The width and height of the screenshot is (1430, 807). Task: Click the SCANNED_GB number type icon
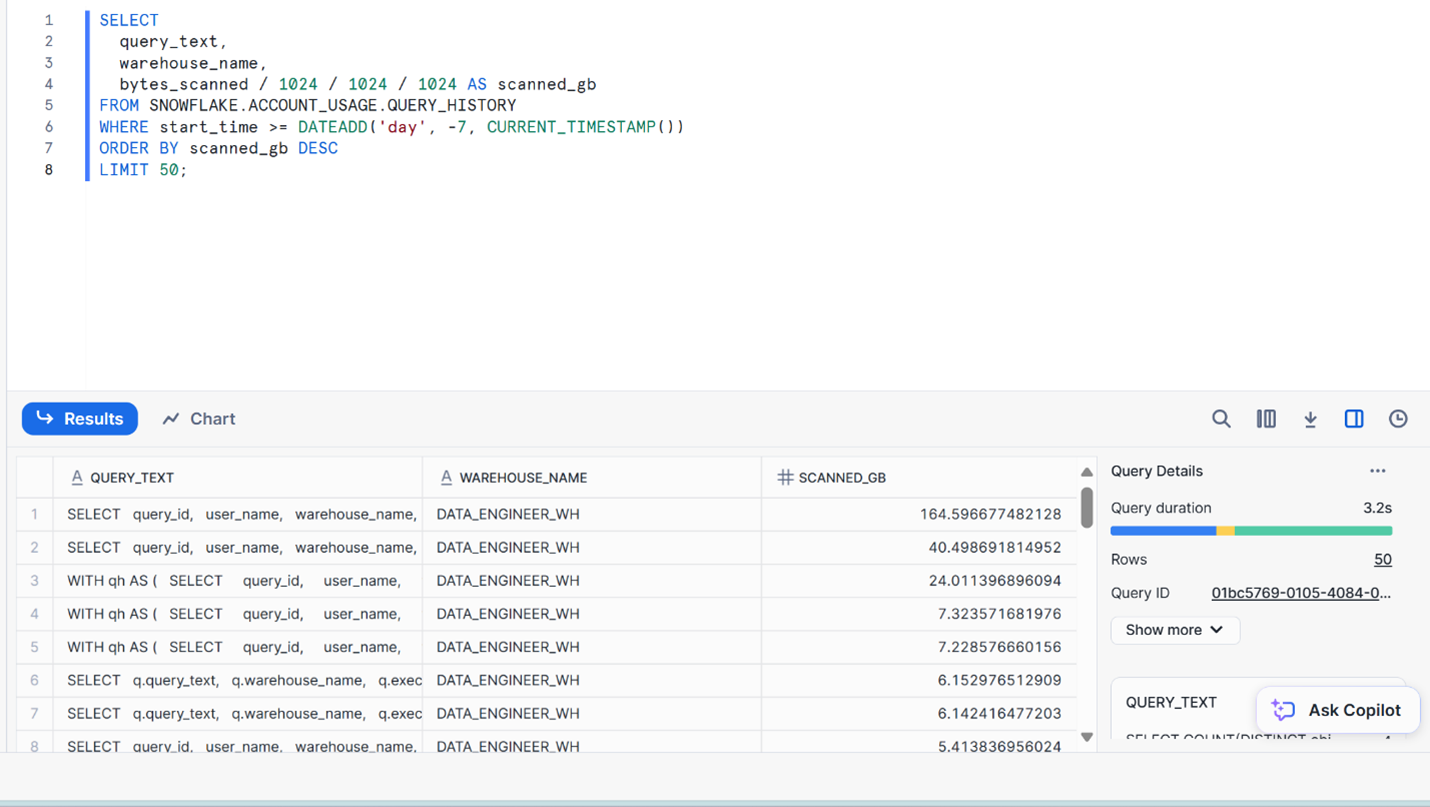point(785,478)
